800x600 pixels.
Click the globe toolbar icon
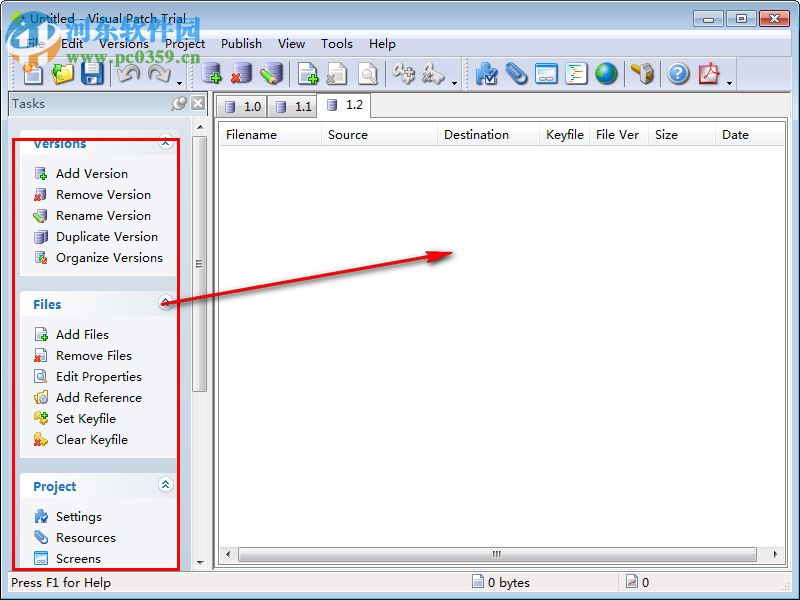pyautogui.click(x=606, y=74)
